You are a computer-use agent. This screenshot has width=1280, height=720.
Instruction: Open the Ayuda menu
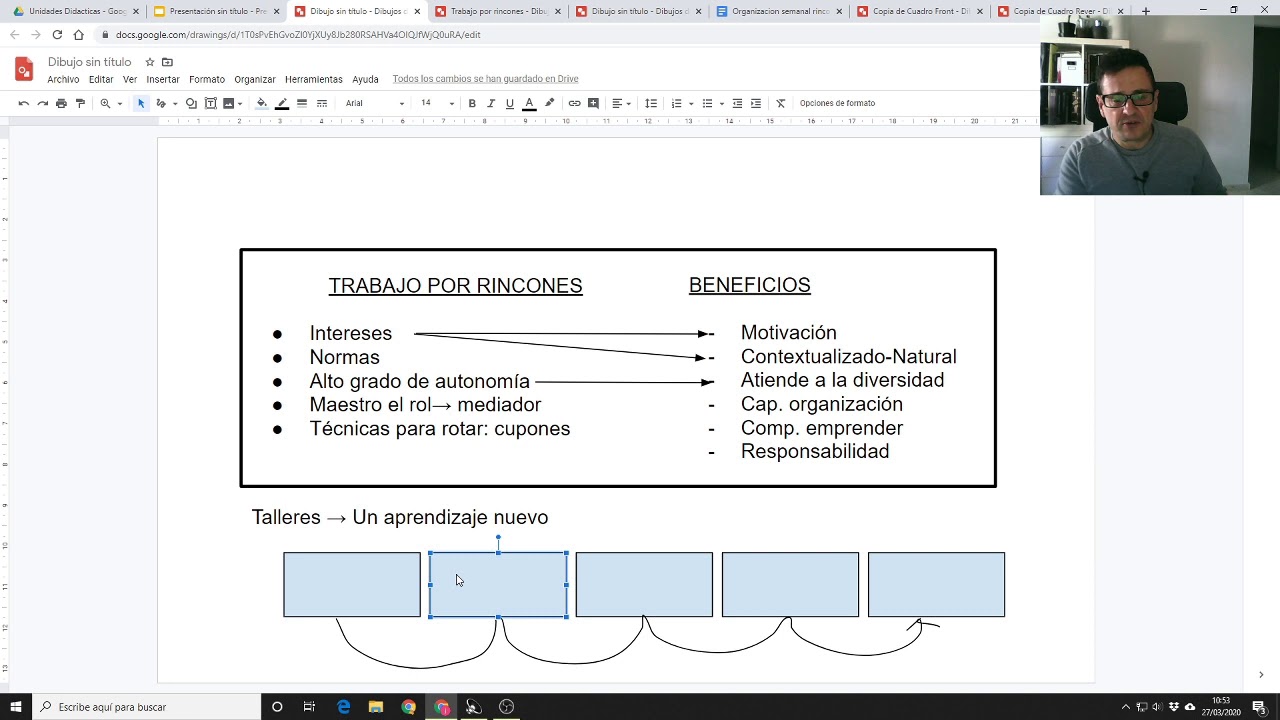pos(365,79)
